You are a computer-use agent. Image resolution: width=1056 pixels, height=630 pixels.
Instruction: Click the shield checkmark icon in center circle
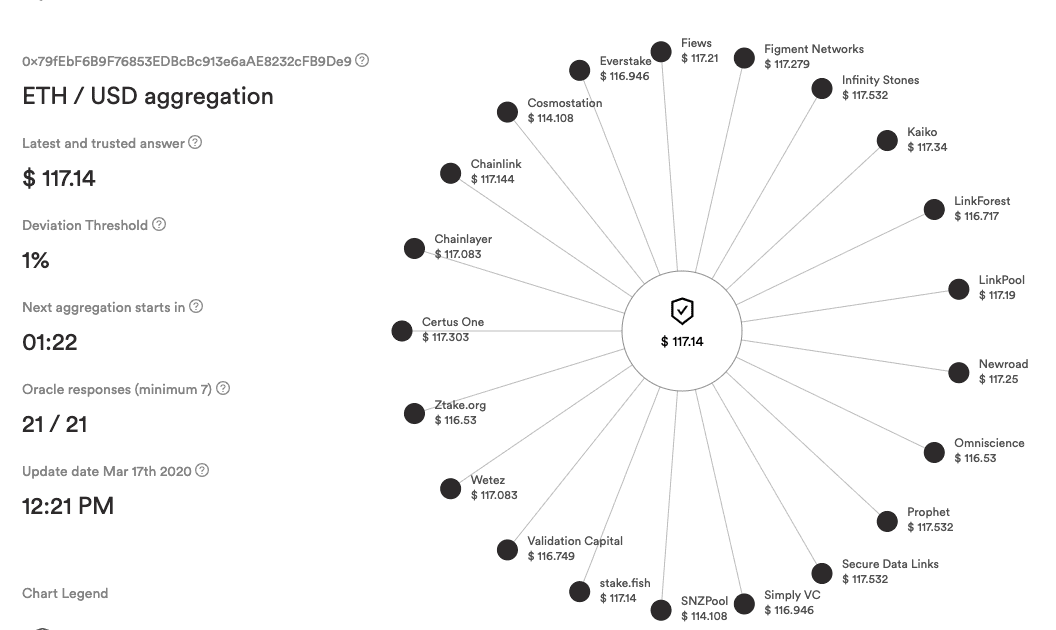[682, 311]
